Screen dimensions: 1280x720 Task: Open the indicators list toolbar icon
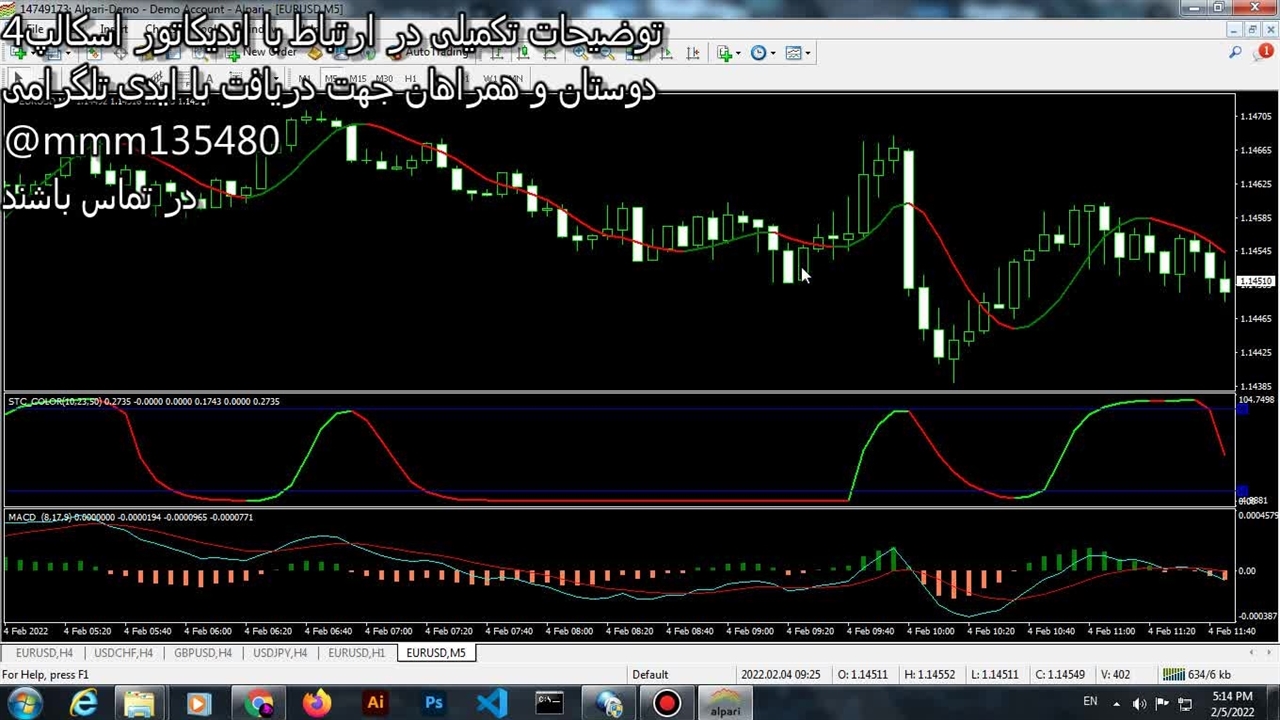(724, 53)
